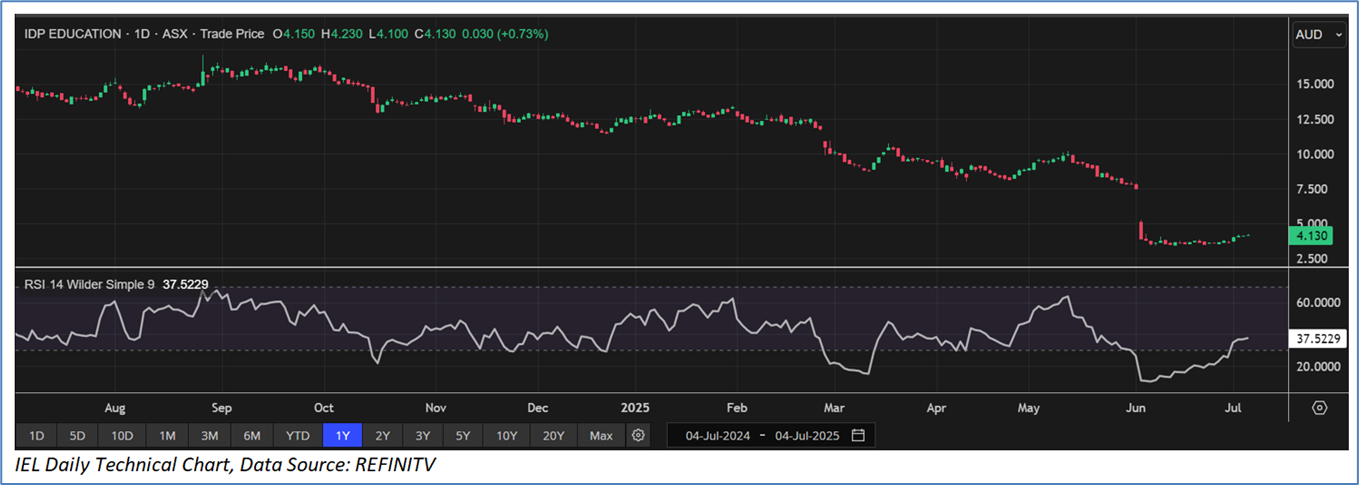
Task: Click the end date 04-Jul-2025
Action: (x=806, y=436)
